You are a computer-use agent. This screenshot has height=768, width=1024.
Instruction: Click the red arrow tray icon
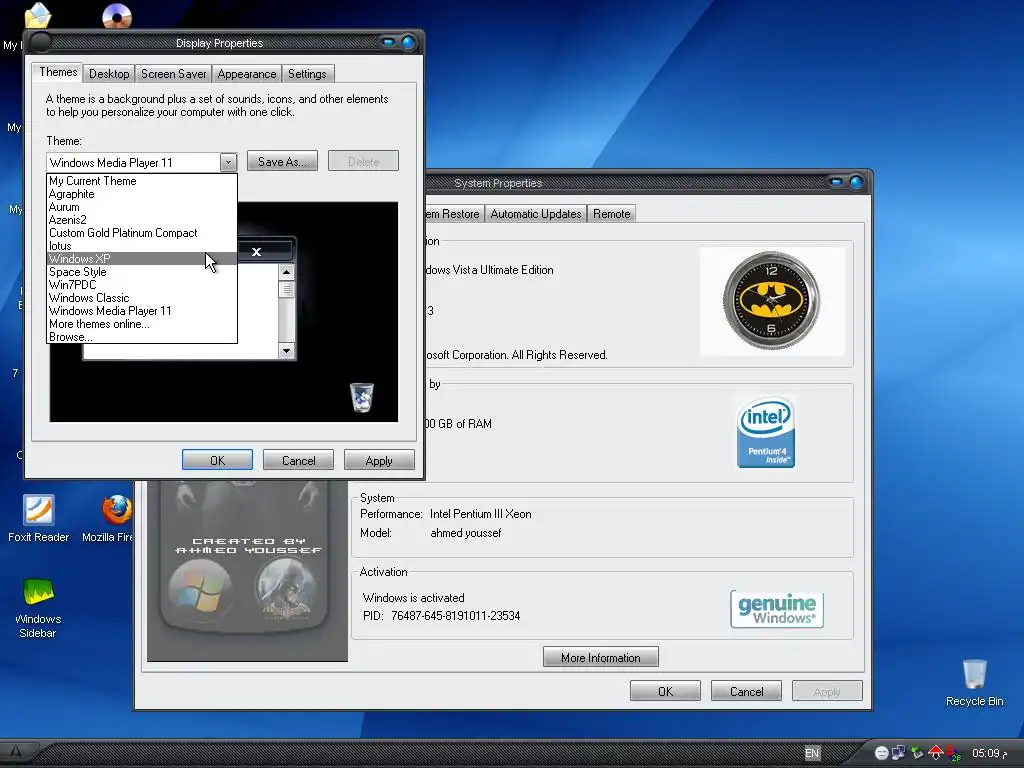click(x=935, y=753)
